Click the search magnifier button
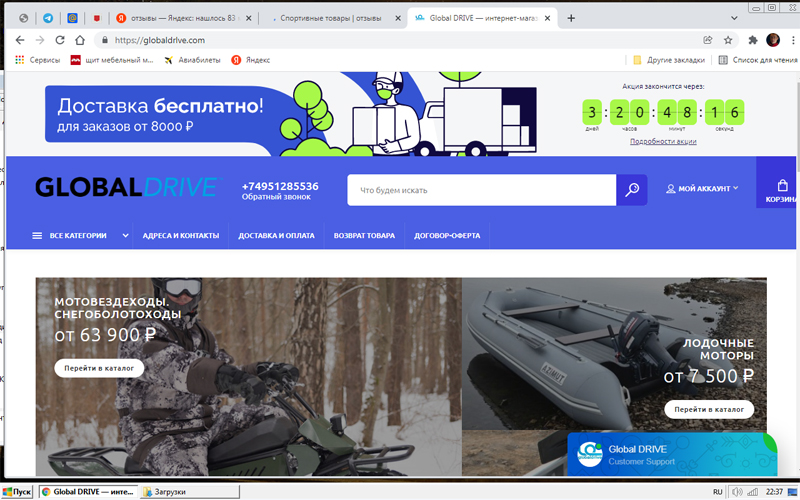Screen dimensions: 800x500 coord(632,190)
